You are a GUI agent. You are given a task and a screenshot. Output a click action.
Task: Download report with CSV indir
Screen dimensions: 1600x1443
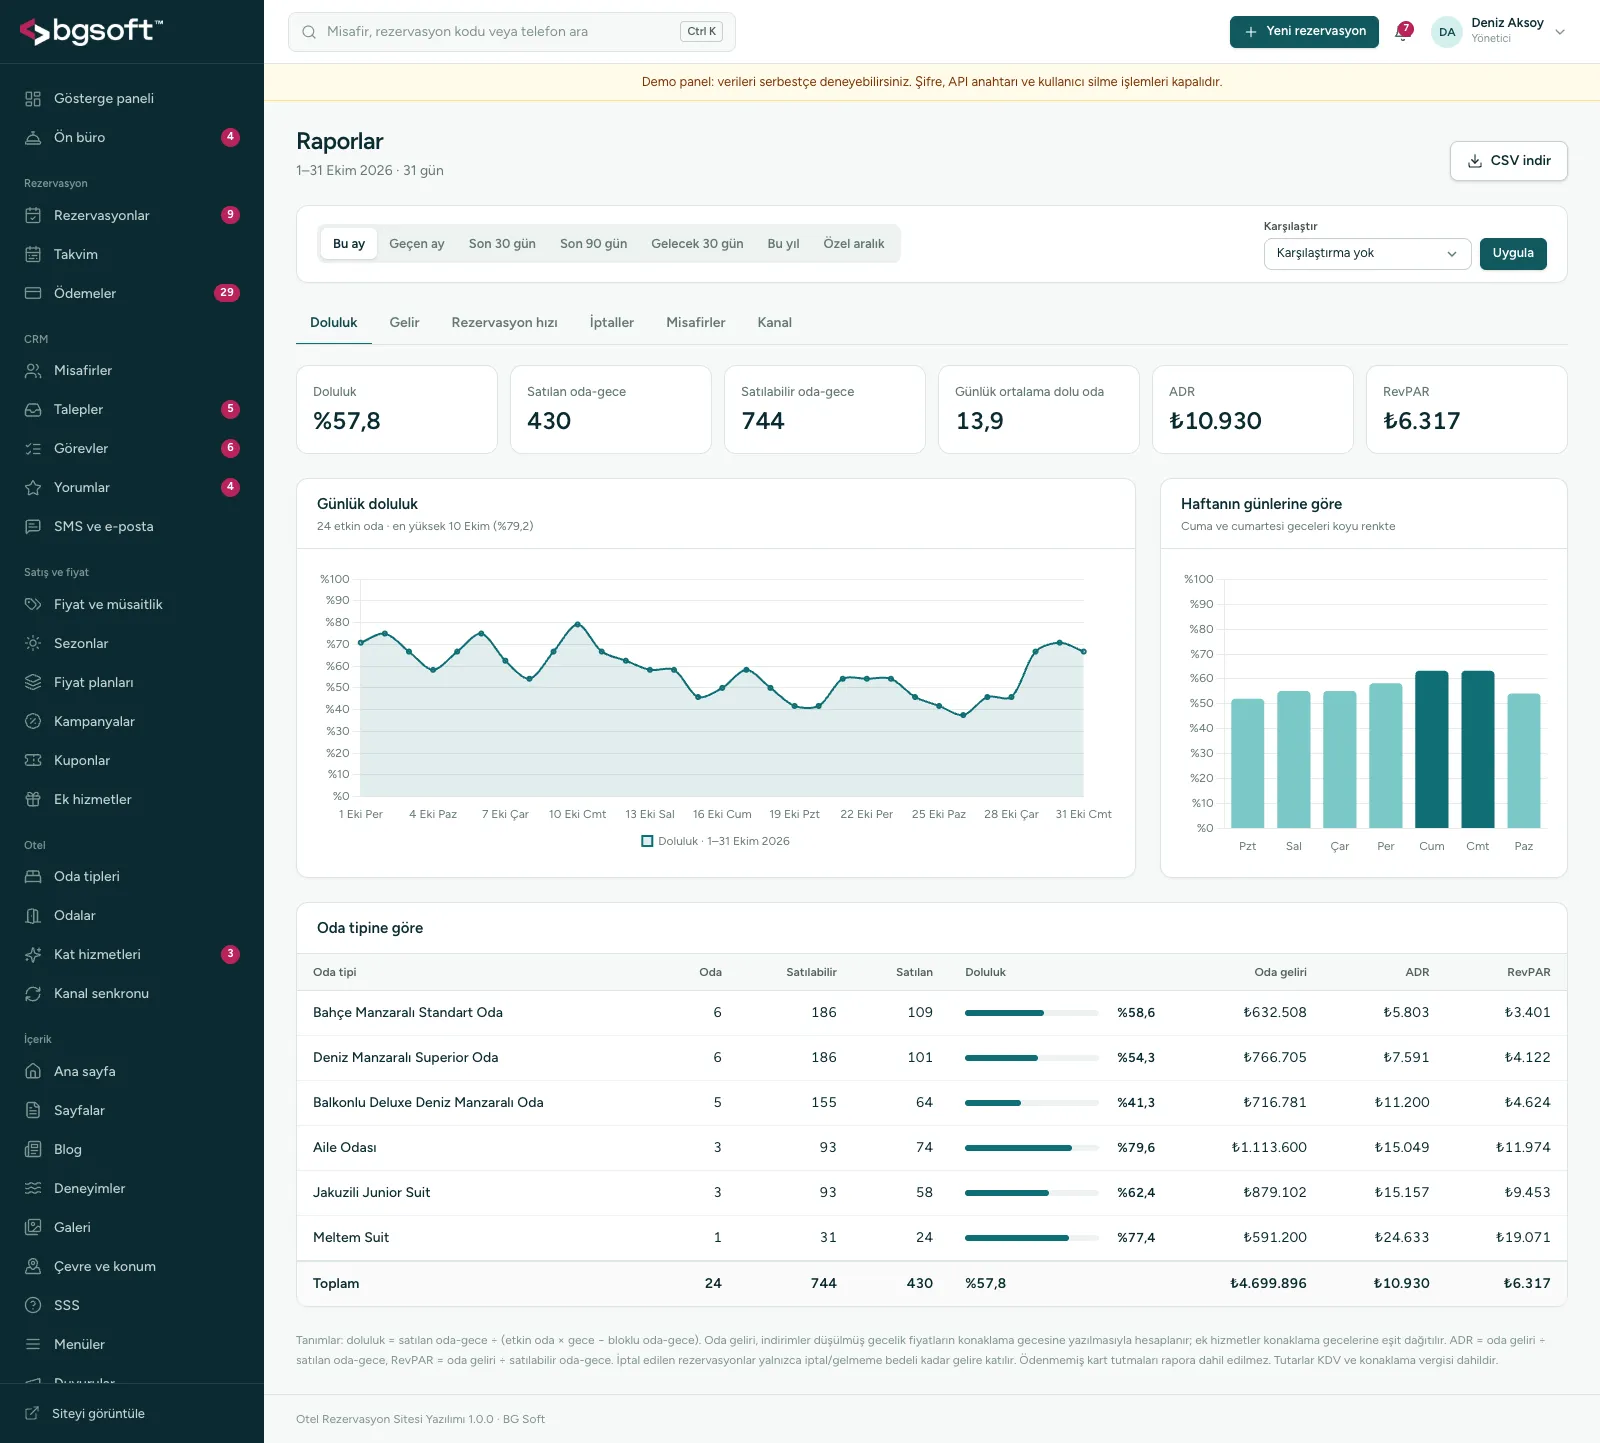pos(1508,161)
